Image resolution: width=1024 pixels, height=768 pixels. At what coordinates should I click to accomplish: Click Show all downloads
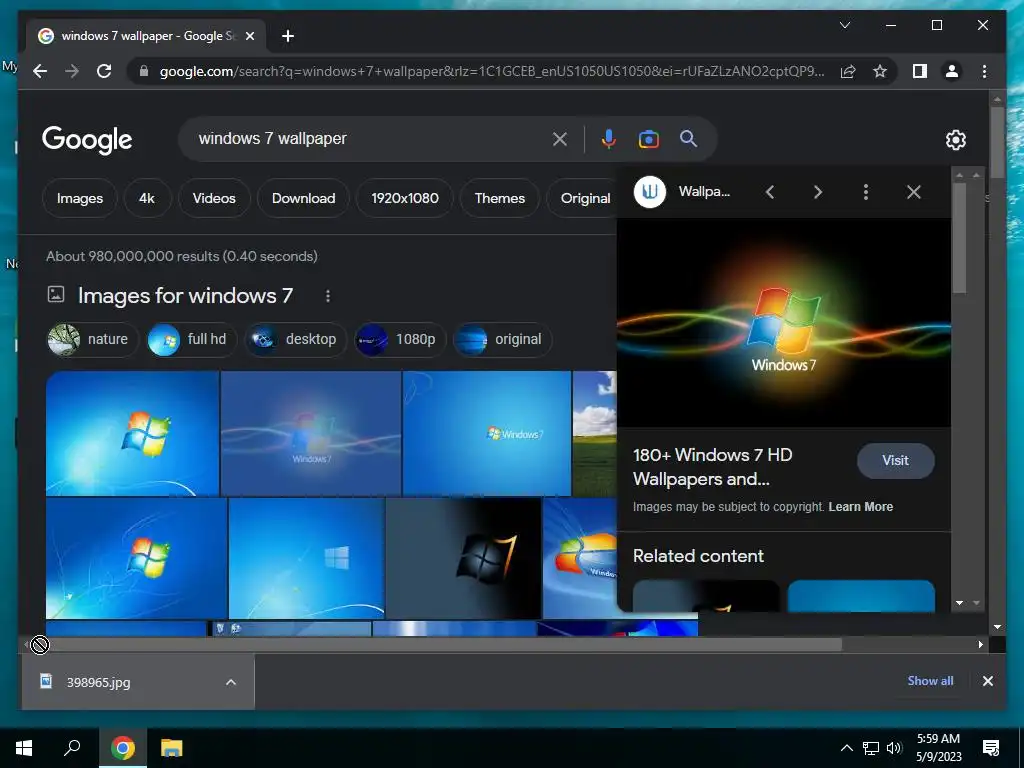tap(930, 680)
